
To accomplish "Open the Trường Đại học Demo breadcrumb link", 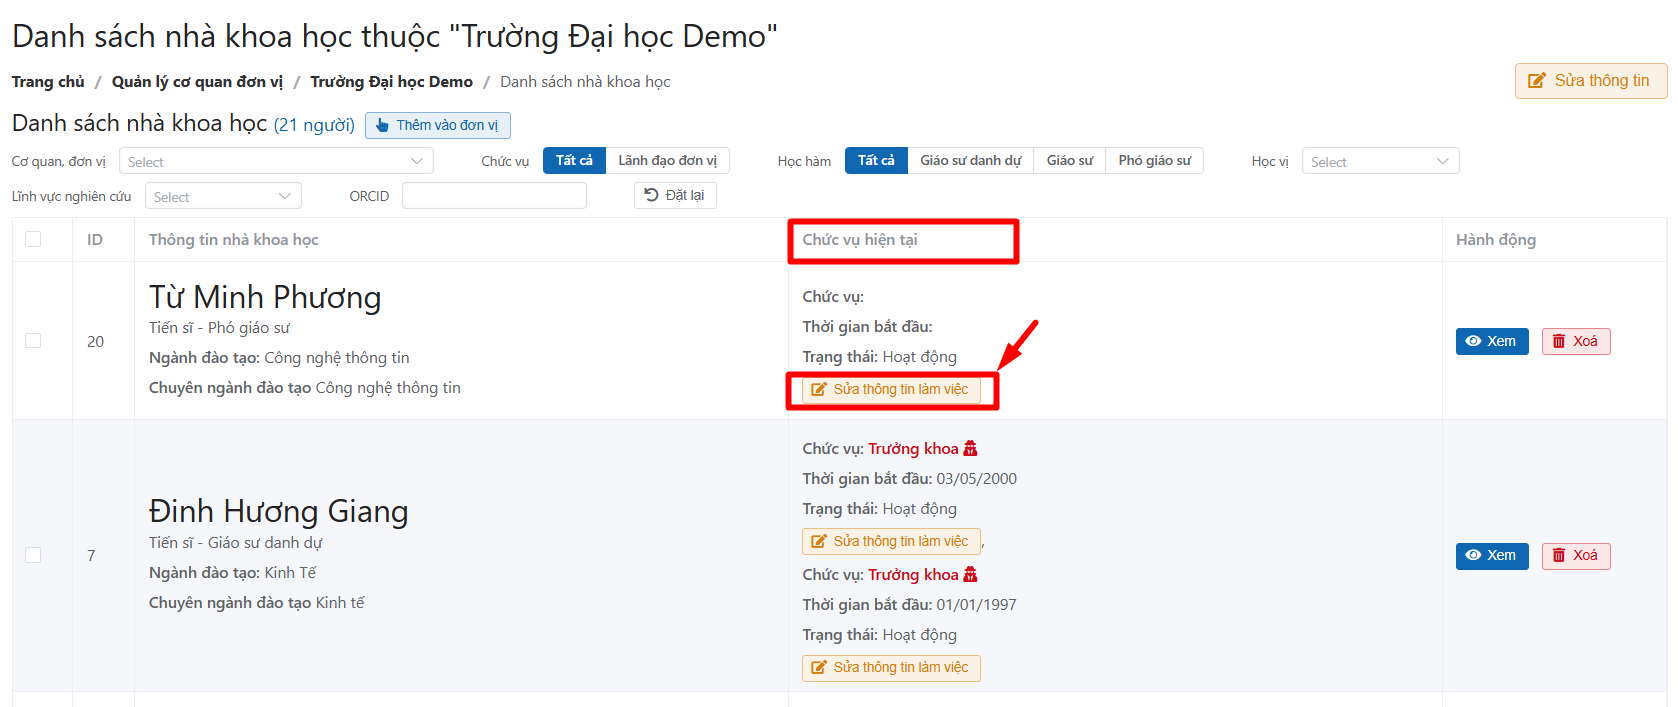I will [391, 82].
